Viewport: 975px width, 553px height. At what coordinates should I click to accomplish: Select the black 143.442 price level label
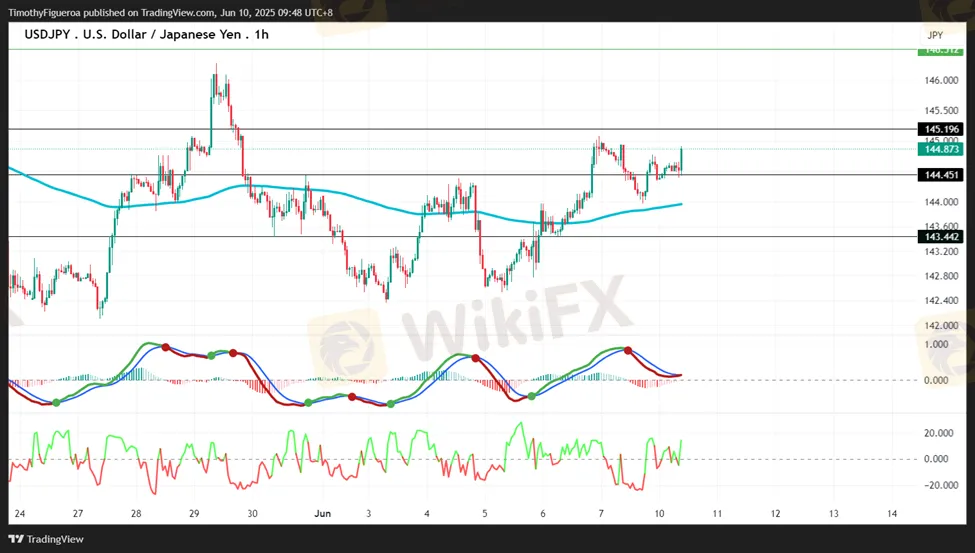click(941, 236)
